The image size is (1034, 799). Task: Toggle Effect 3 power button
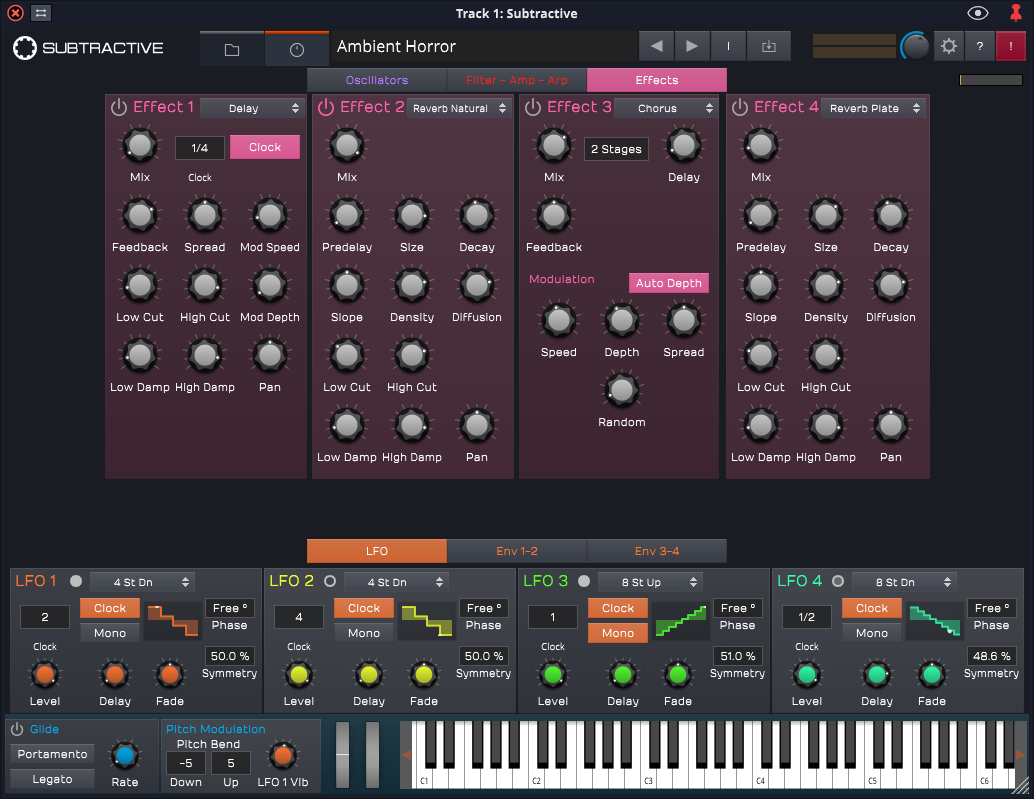tap(533, 107)
